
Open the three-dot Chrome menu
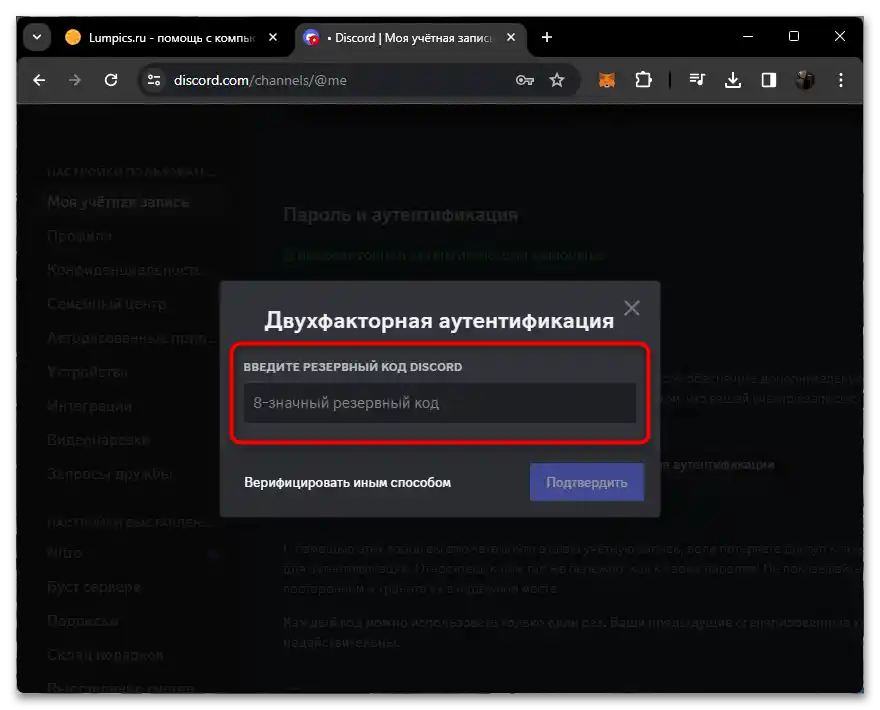pos(841,81)
